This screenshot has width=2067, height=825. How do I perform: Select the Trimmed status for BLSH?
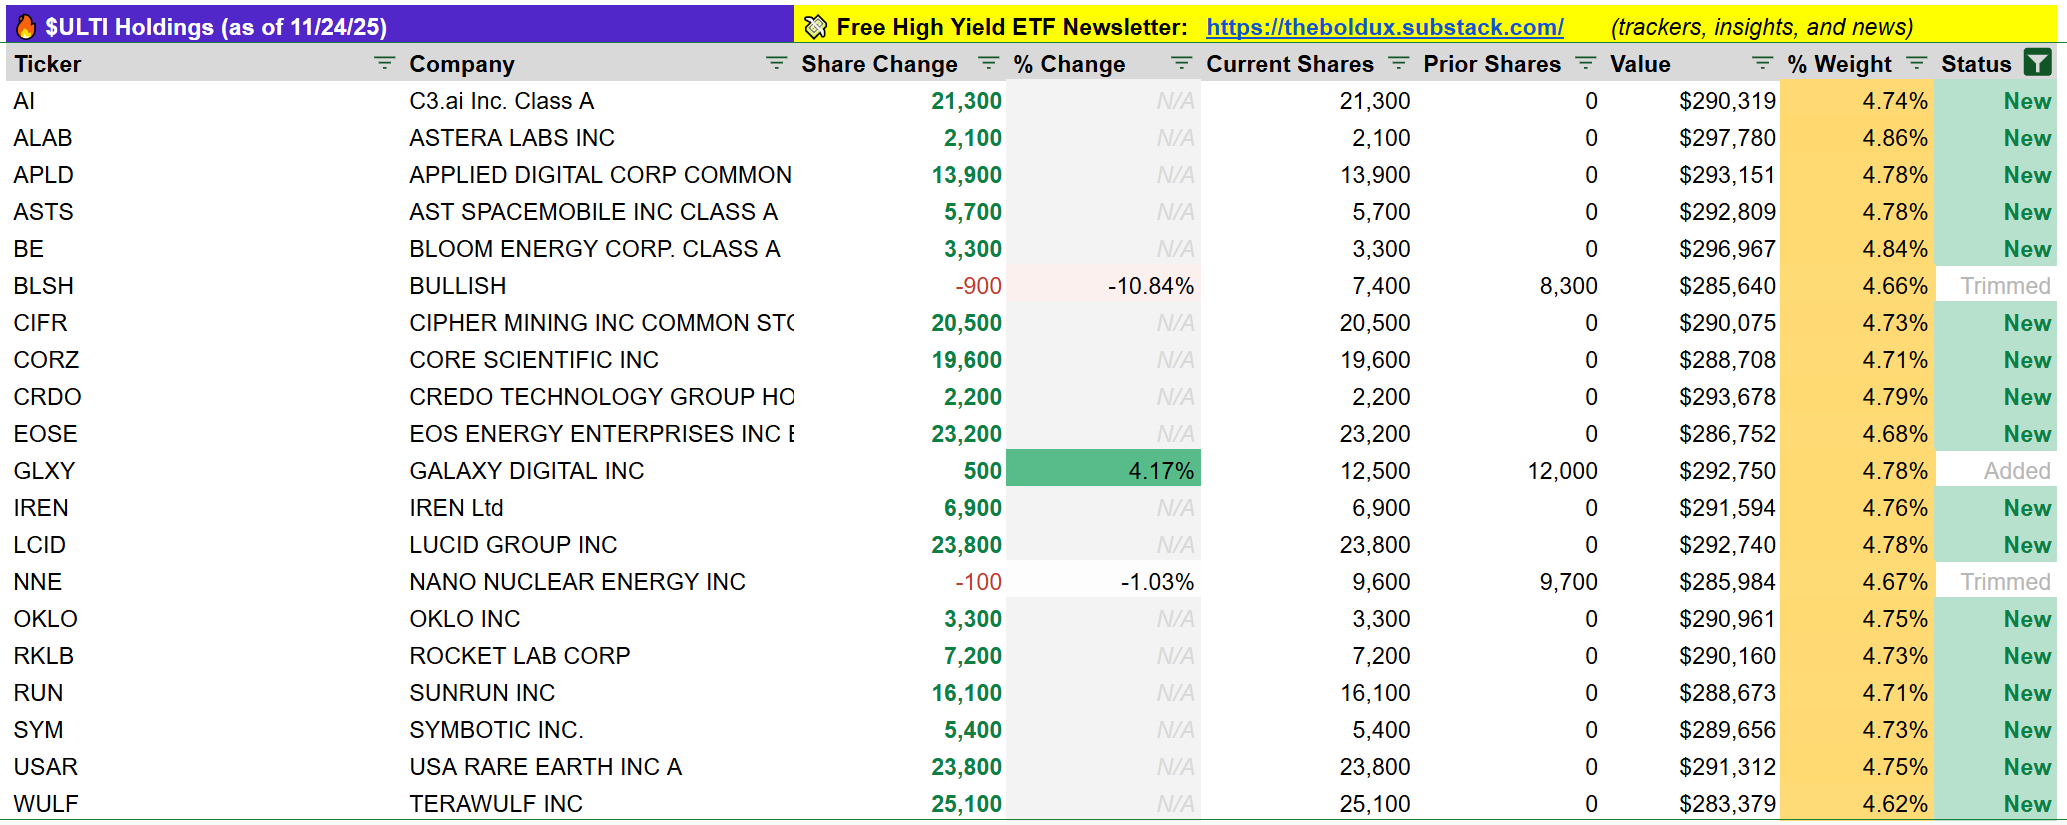point(1996,286)
